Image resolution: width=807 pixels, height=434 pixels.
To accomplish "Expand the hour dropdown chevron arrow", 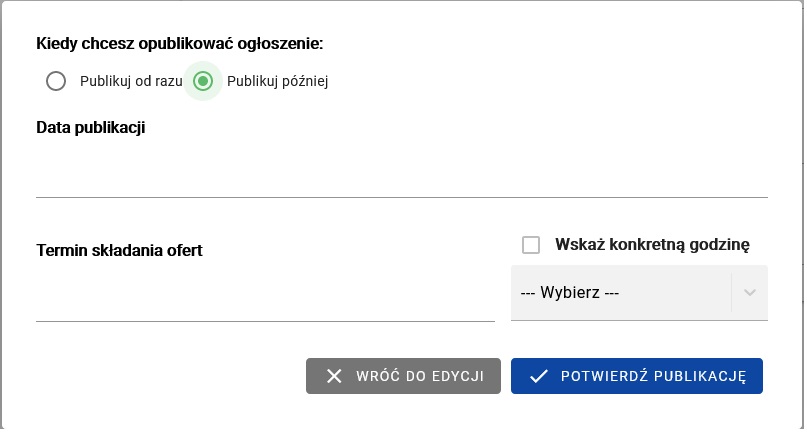I will [x=750, y=293].
